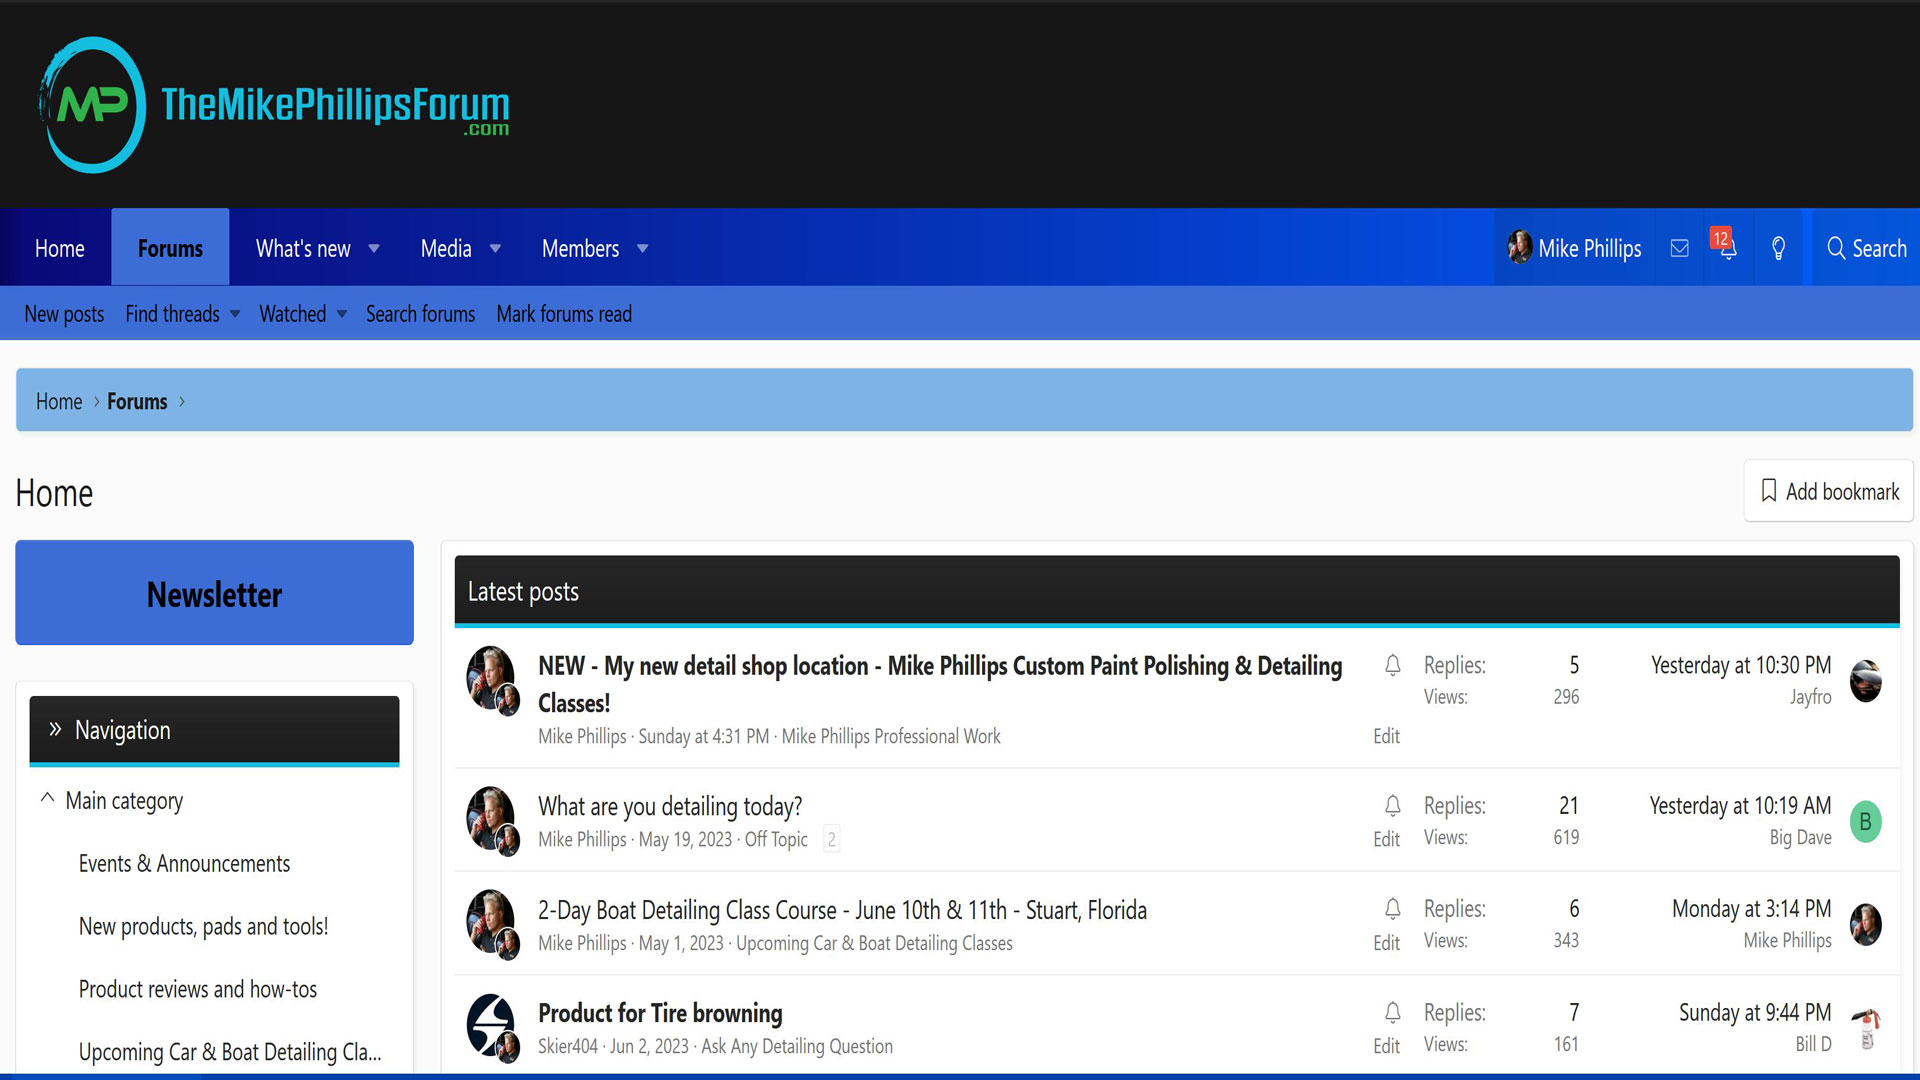Click Home in the breadcrumb
The image size is (1920, 1080).
tap(59, 401)
